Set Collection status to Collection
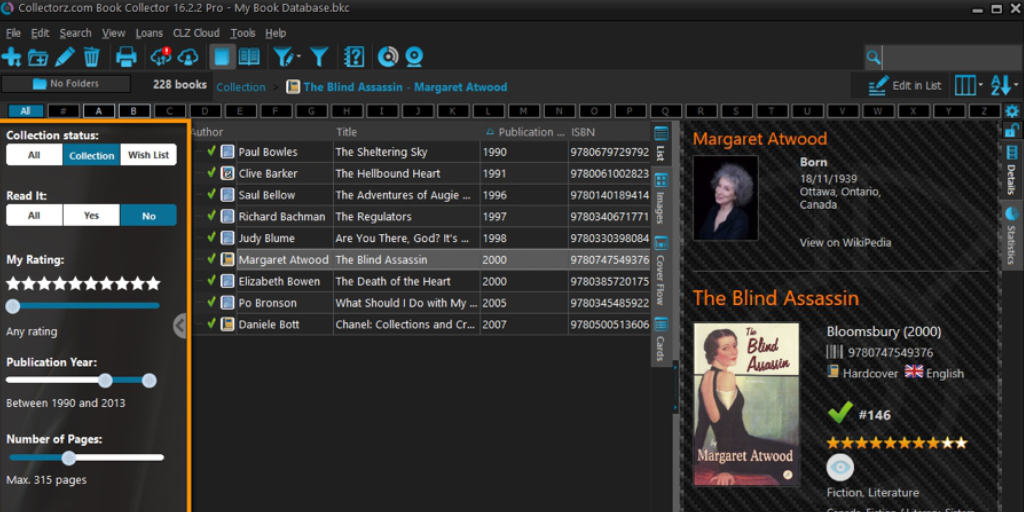Viewport: 1024px width, 512px height. [x=91, y=155]
